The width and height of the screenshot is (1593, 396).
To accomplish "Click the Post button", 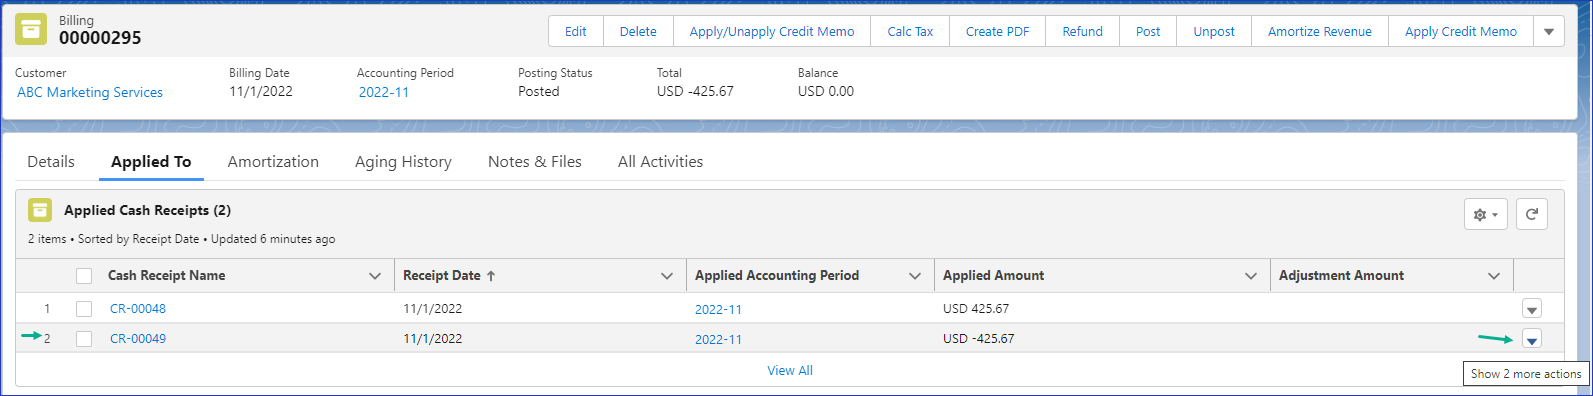I will click(1148, 31).
